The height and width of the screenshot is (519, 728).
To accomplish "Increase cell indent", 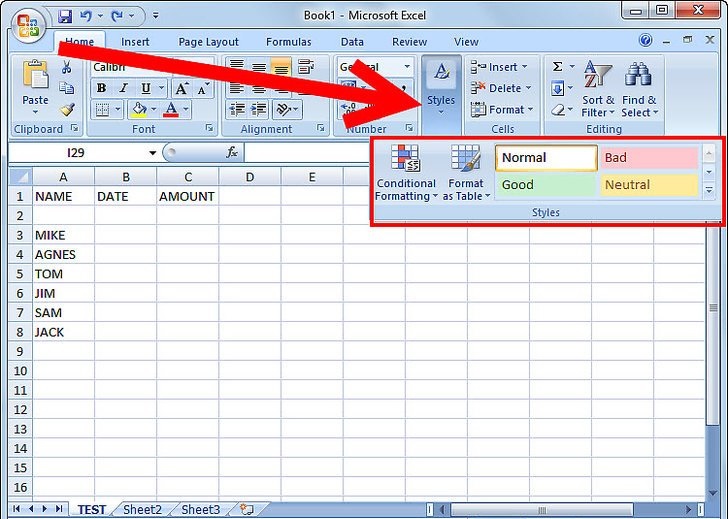I will [259, 110].
